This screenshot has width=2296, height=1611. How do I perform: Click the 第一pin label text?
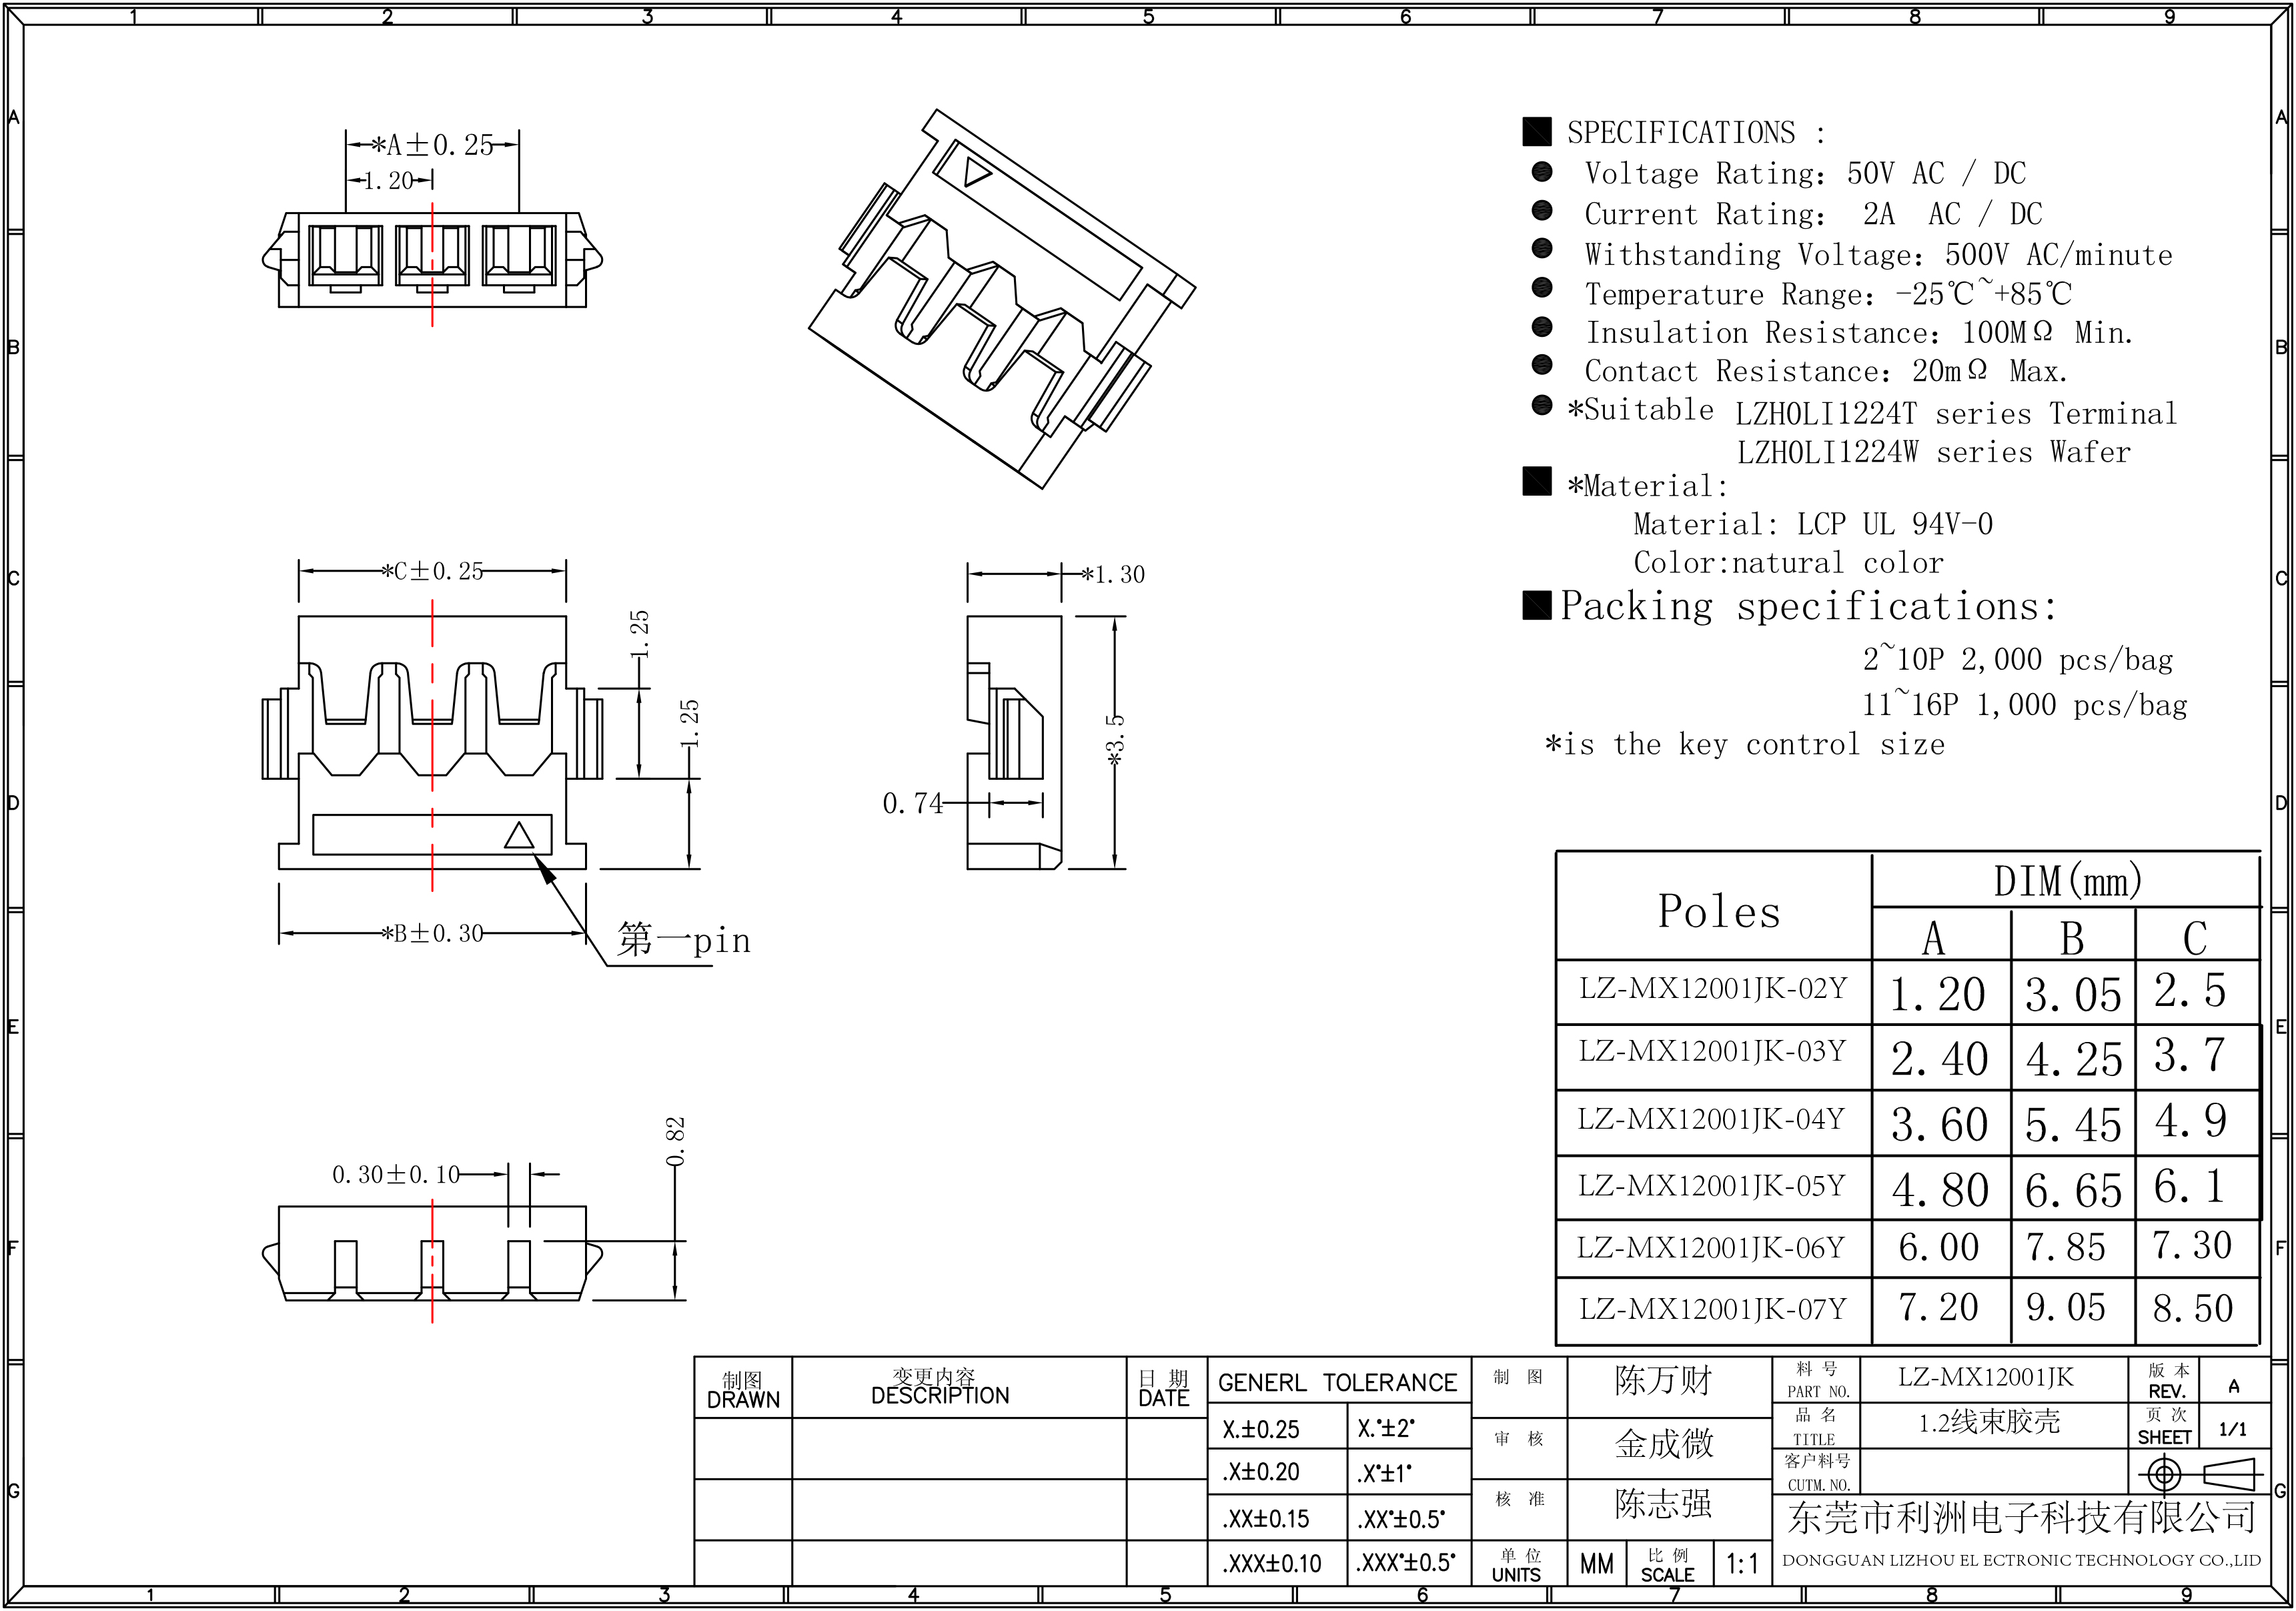coord(684,940)
